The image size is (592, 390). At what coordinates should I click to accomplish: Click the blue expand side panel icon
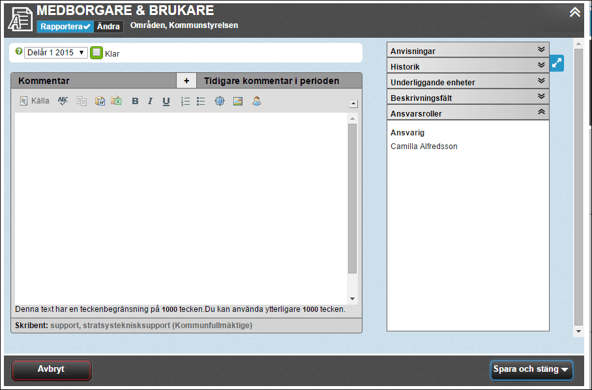point(557,63)
